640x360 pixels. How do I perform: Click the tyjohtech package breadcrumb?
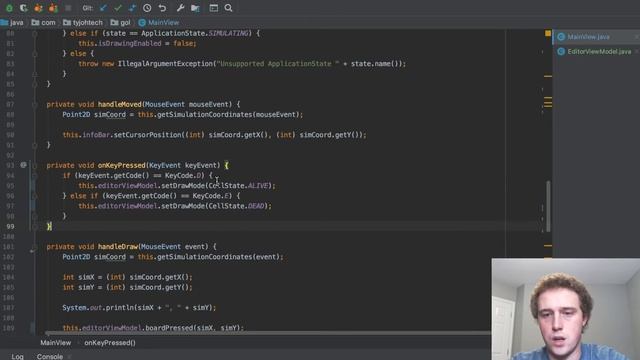click(x=83, y=22)
